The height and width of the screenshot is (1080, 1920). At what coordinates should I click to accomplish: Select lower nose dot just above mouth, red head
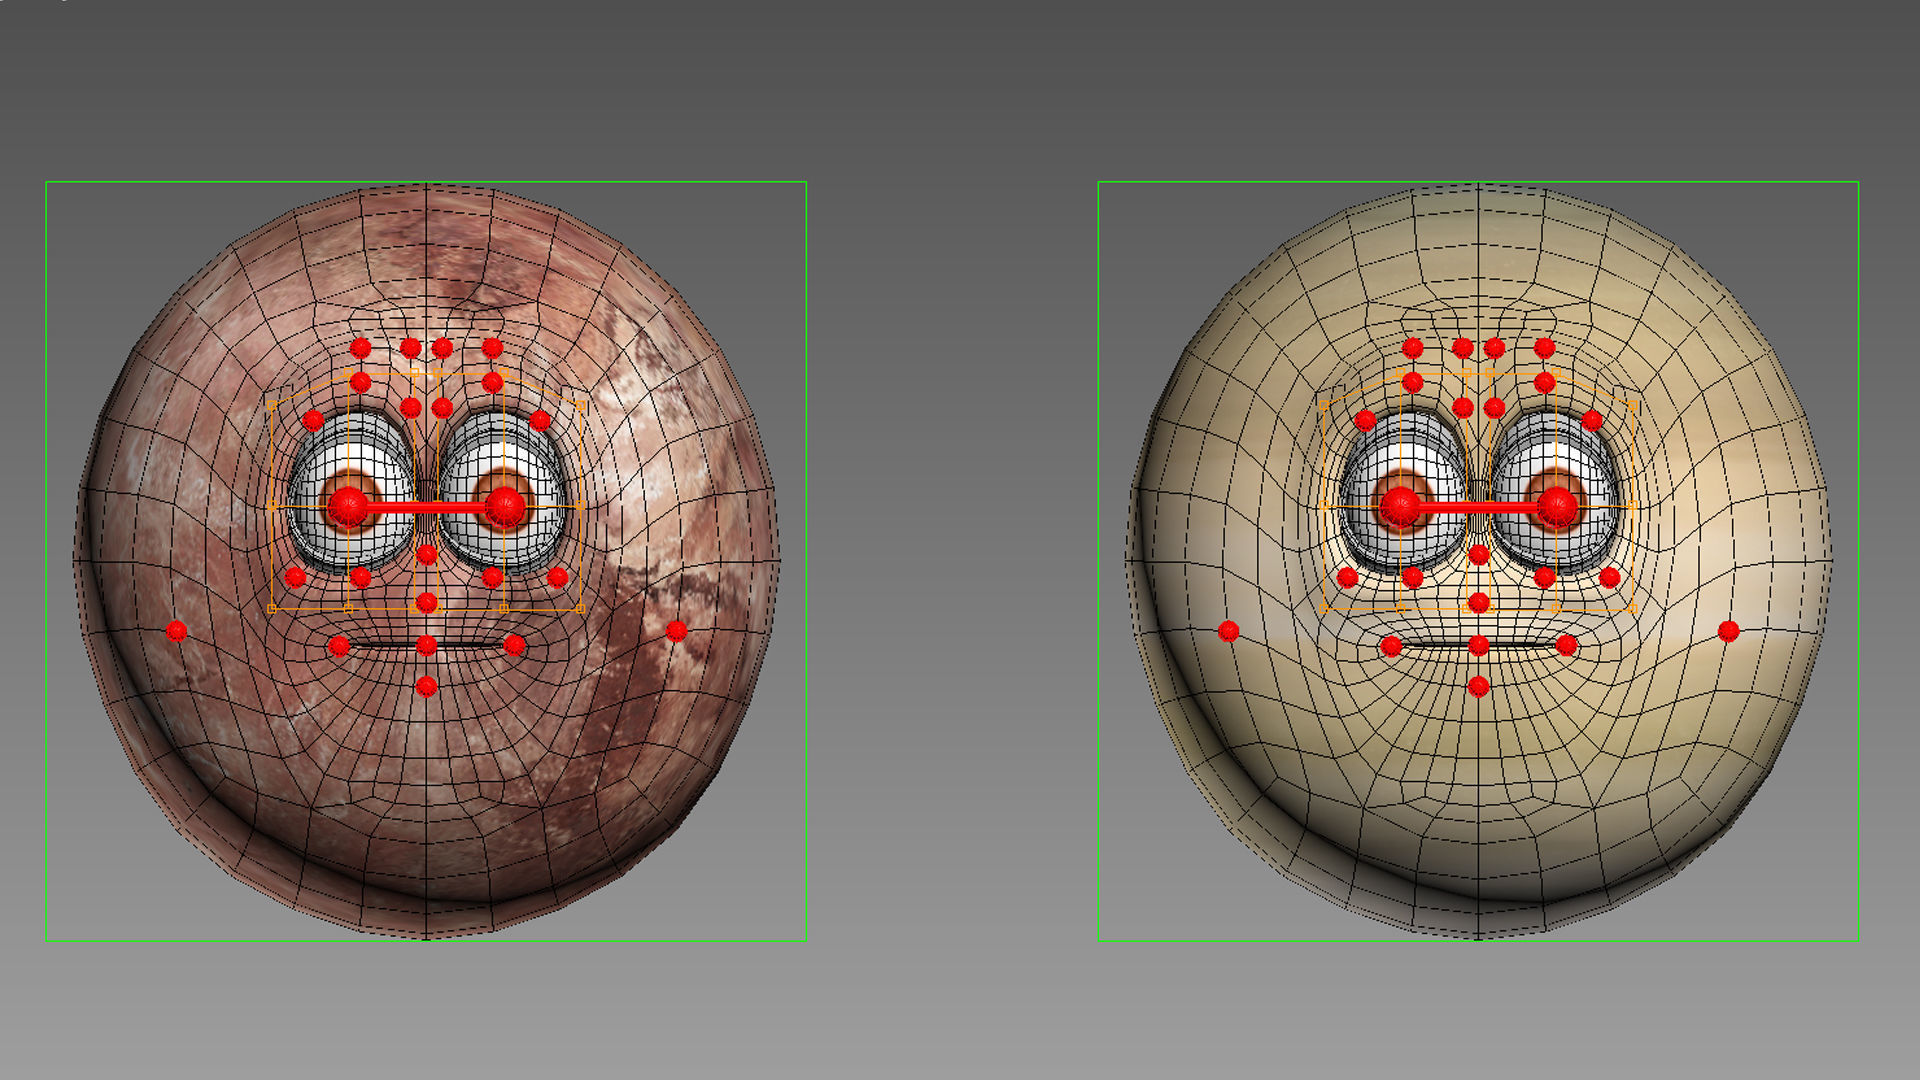click(426, 603)
